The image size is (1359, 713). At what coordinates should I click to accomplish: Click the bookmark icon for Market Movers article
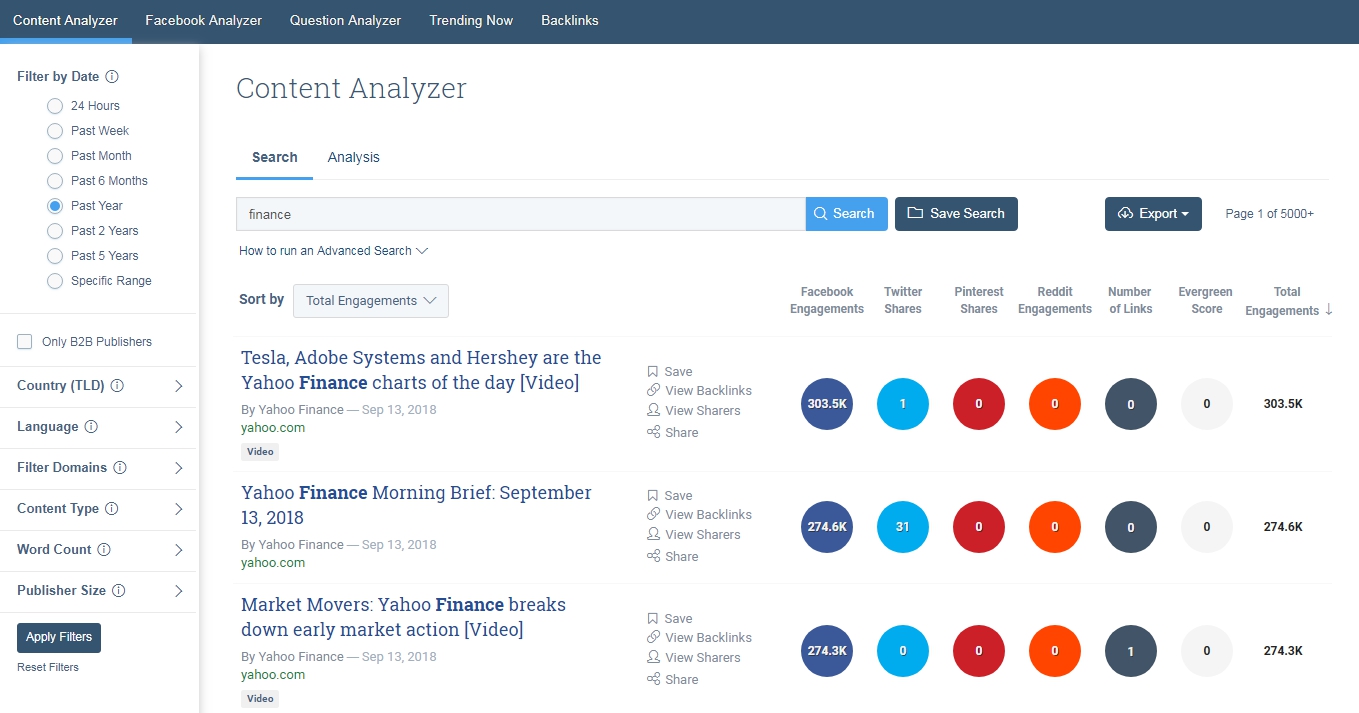tap(653, 618)
